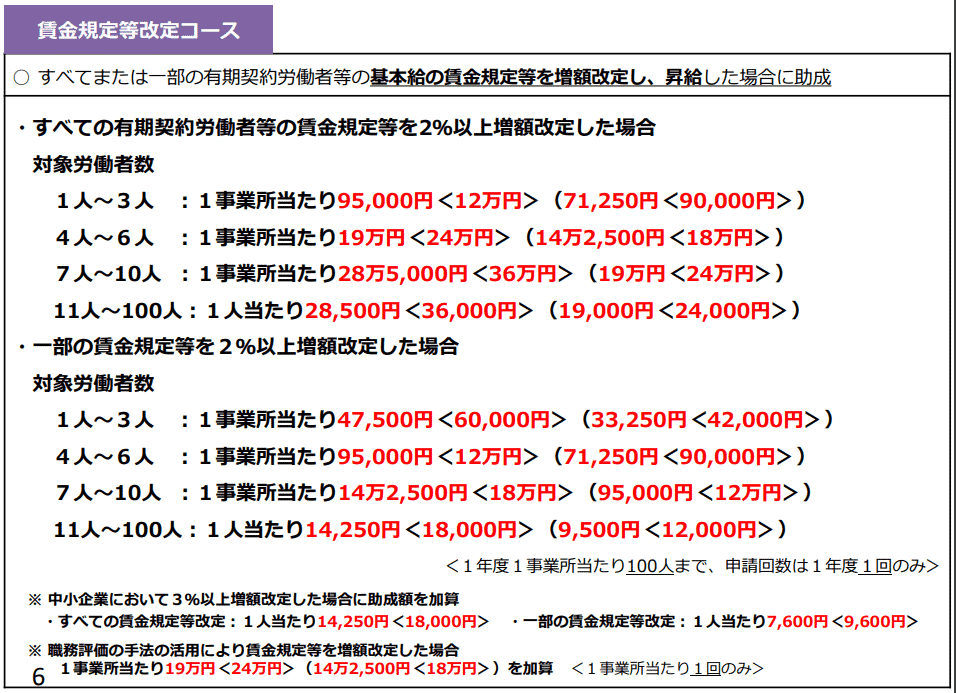Click the red amount 28,500円
This screenshot has width=956, height=693.
tap(352, 311)
